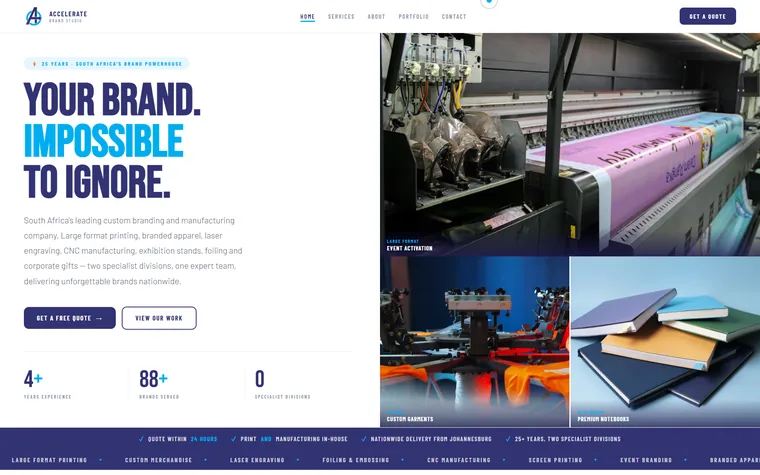Open the Event Activation large format printer image
The image size is (760, 475).
pyautogui.click(x=570, y=144)
